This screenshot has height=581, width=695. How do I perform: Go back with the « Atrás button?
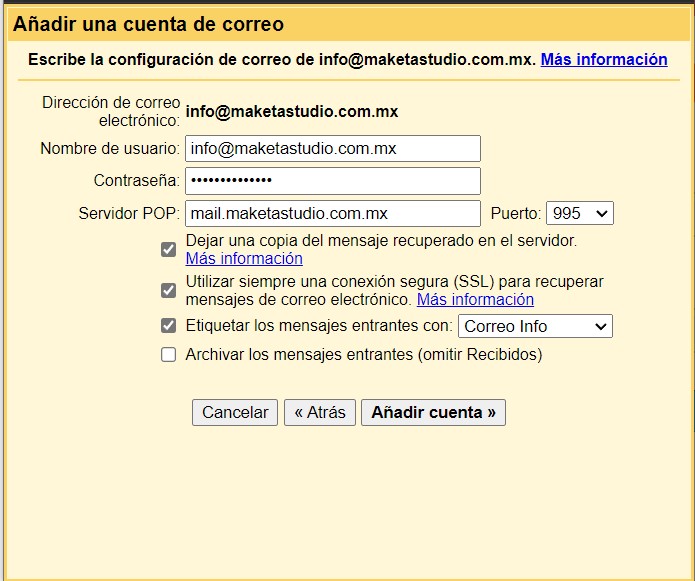tap(319, 413)
